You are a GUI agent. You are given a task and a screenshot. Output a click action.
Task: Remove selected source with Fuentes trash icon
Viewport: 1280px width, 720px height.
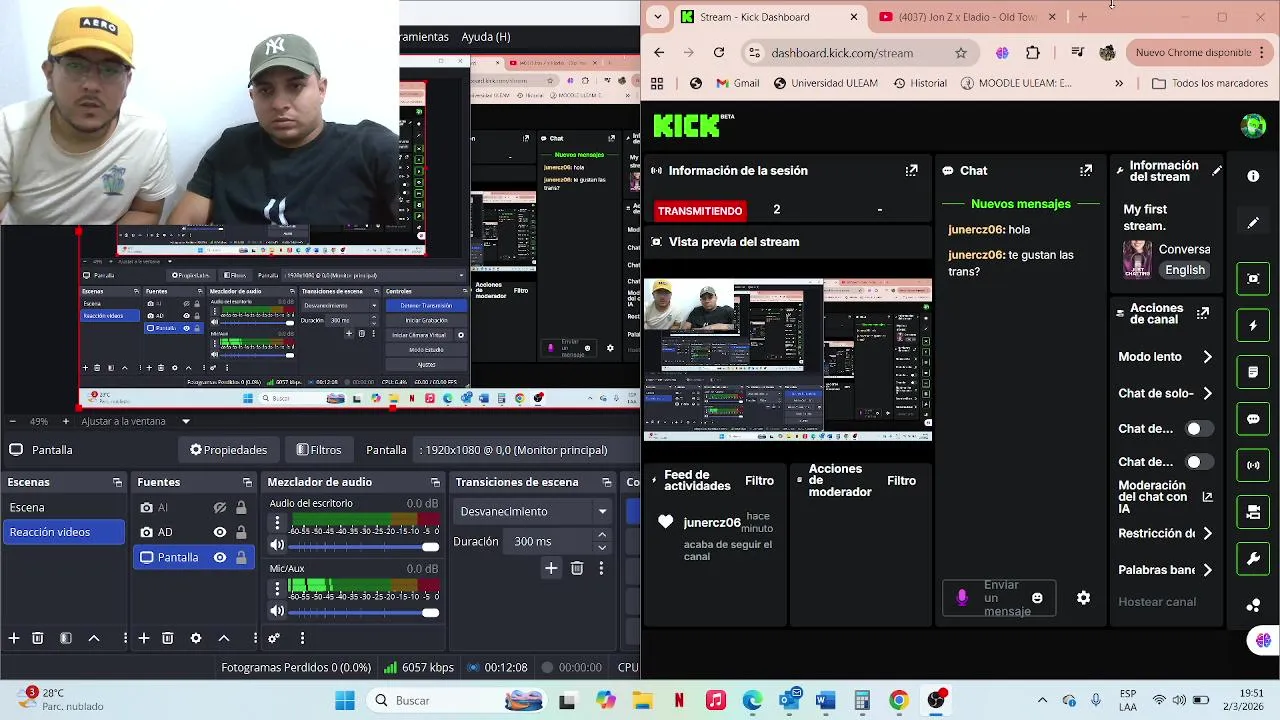point(168,638)
